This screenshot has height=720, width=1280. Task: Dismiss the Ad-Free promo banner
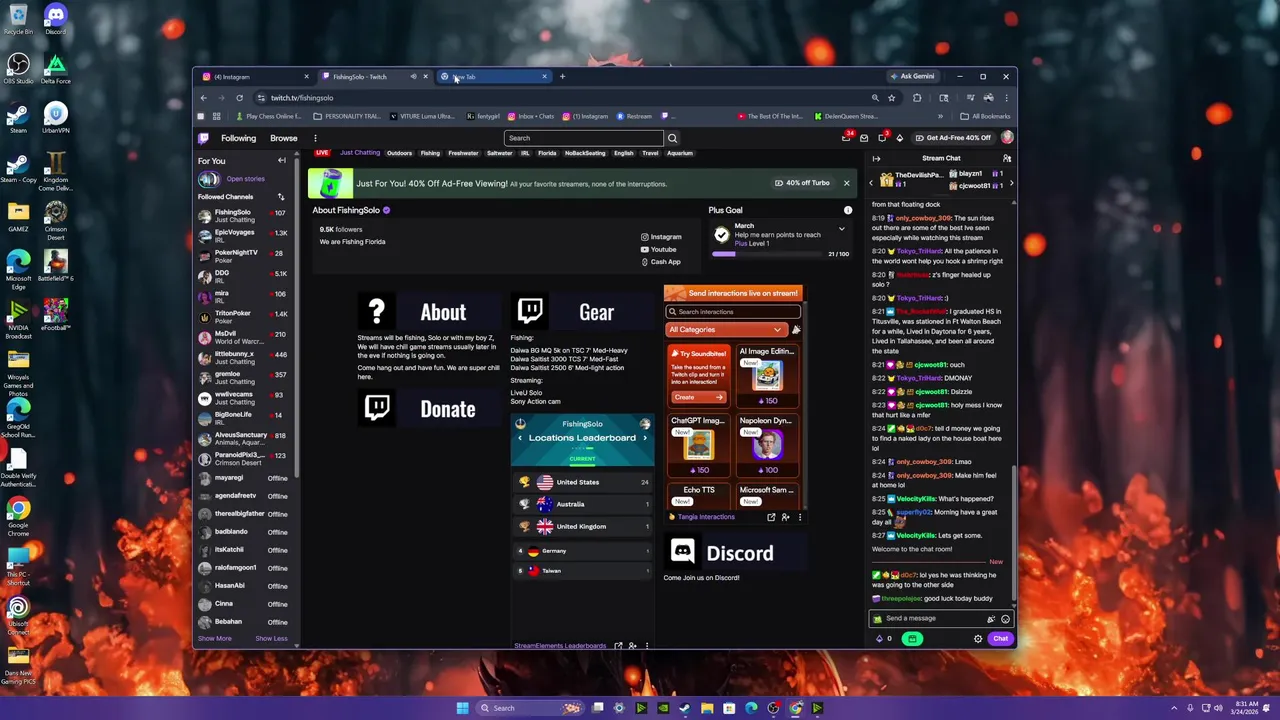click(846, 183)
